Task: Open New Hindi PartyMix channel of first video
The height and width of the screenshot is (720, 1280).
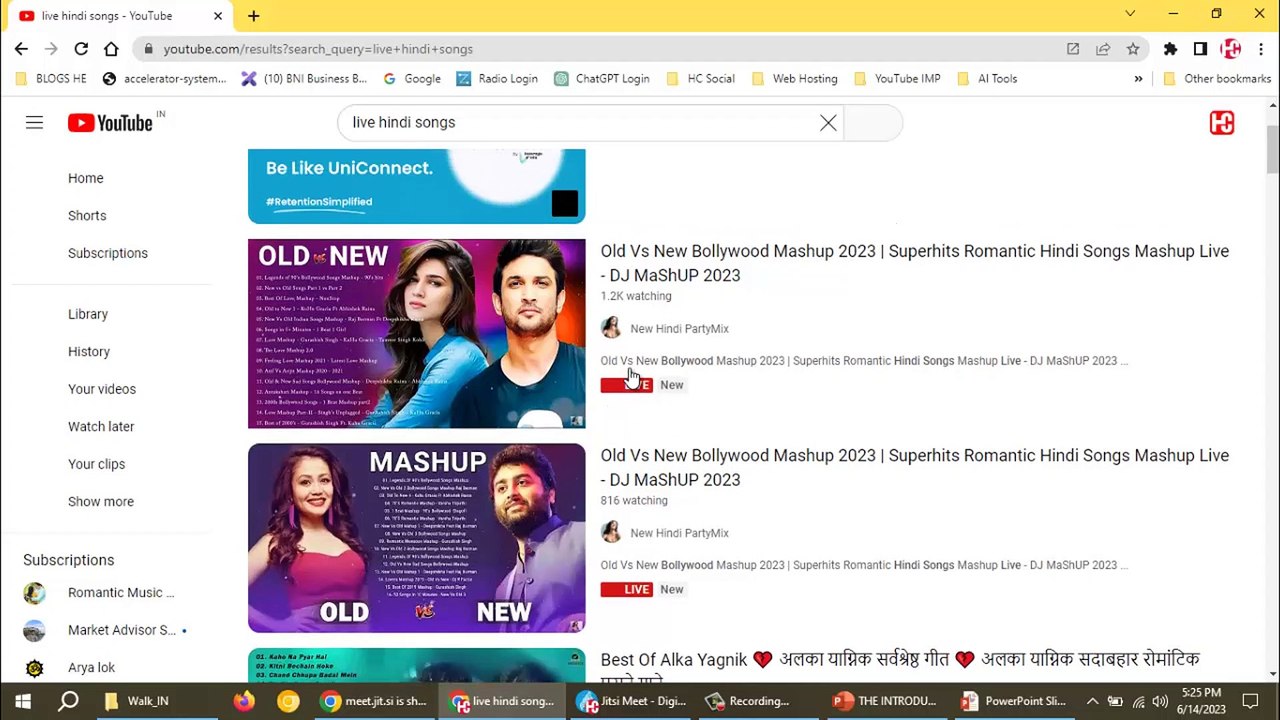Action: pyautogui.click(x=679, y=329)
